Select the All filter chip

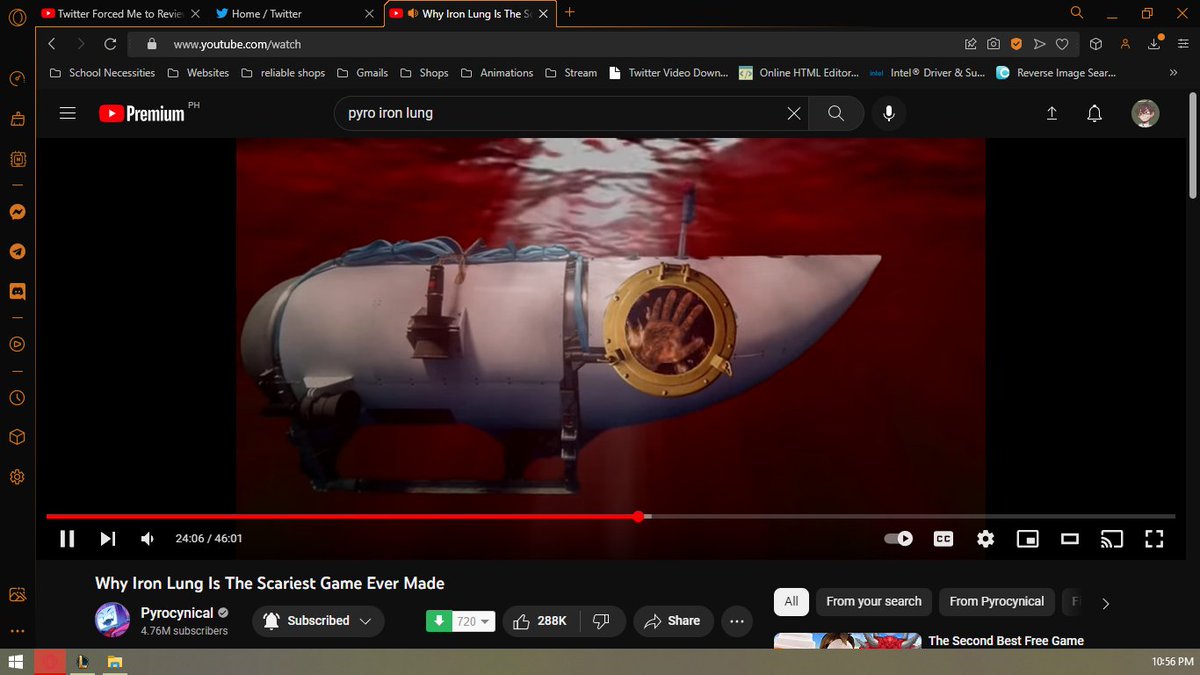click(791, 602)
